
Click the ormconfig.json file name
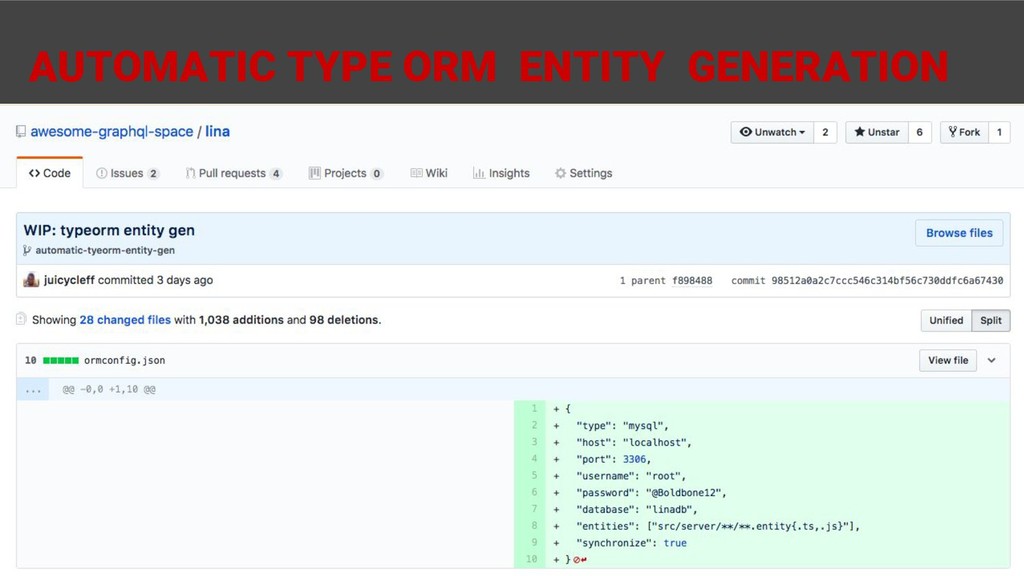click(x=125, y=360)
